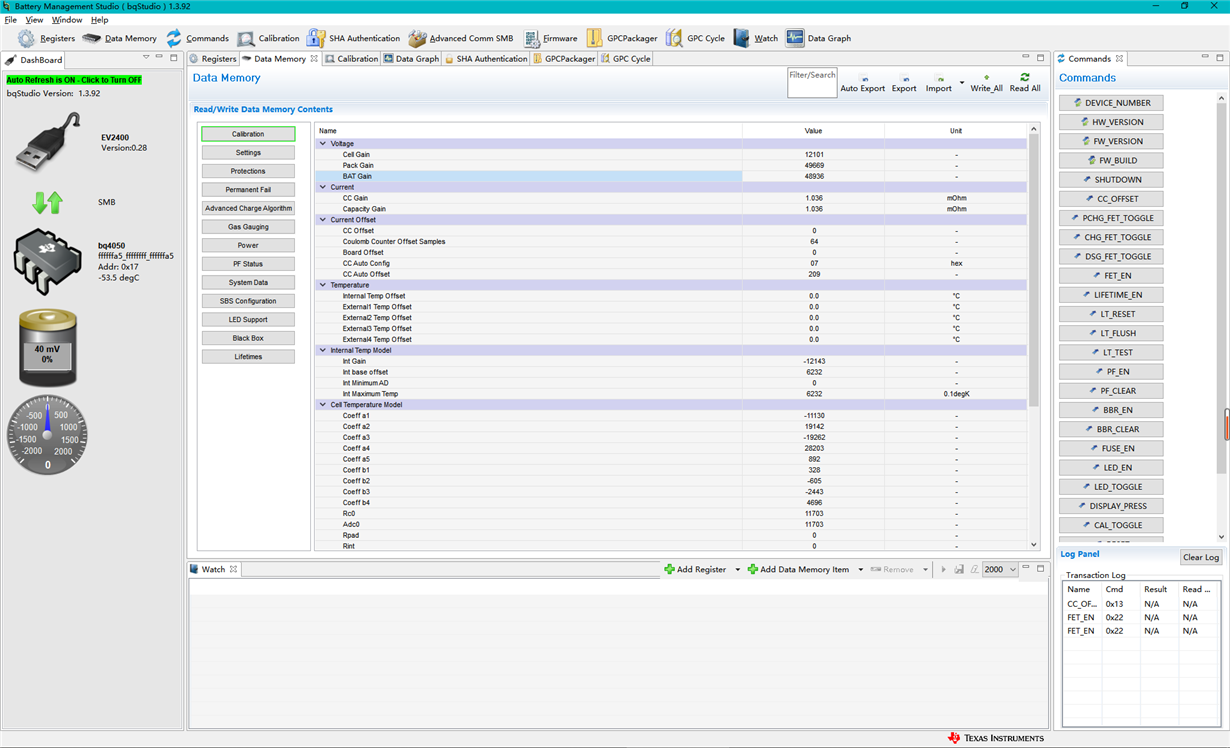Click the Clear Log button
1230x748 pixels.
click(1200, 557)
